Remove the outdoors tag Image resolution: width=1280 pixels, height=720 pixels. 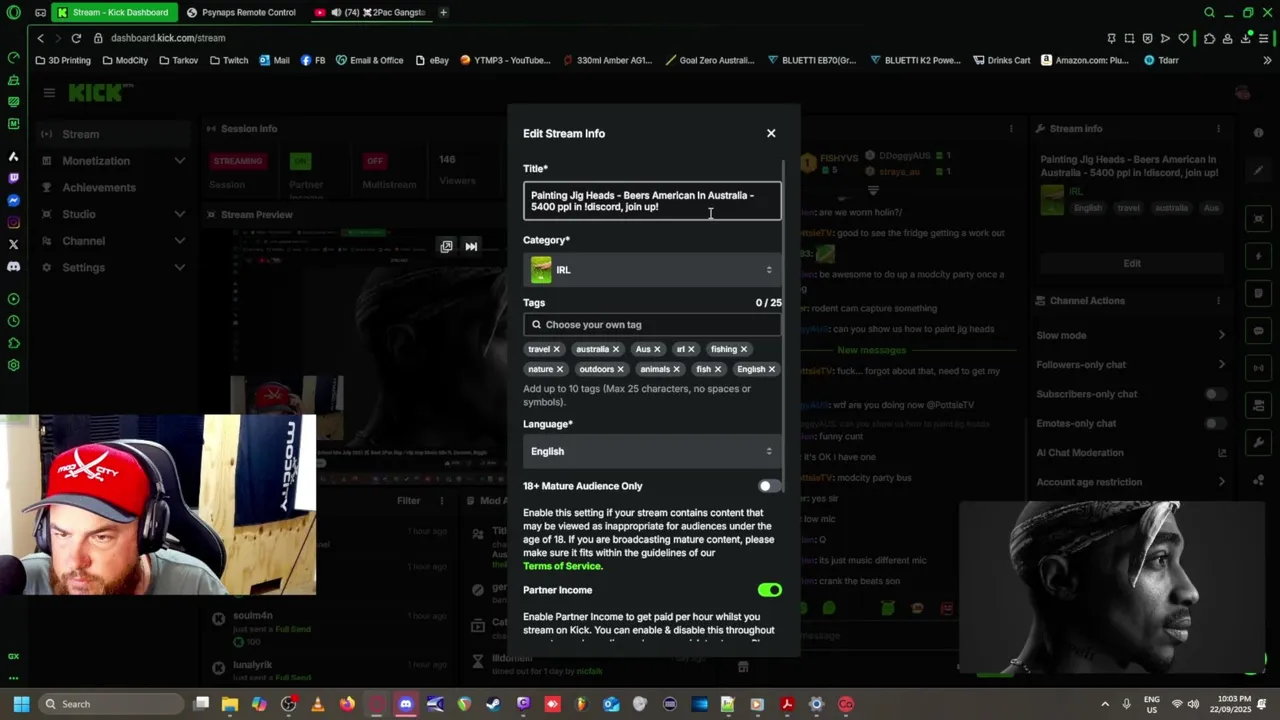click(621, 369)
